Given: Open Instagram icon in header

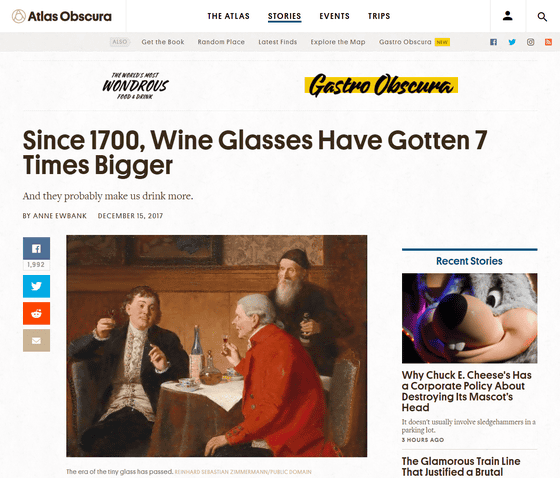Looking at the screenshot, I should (x=530, y=42).
